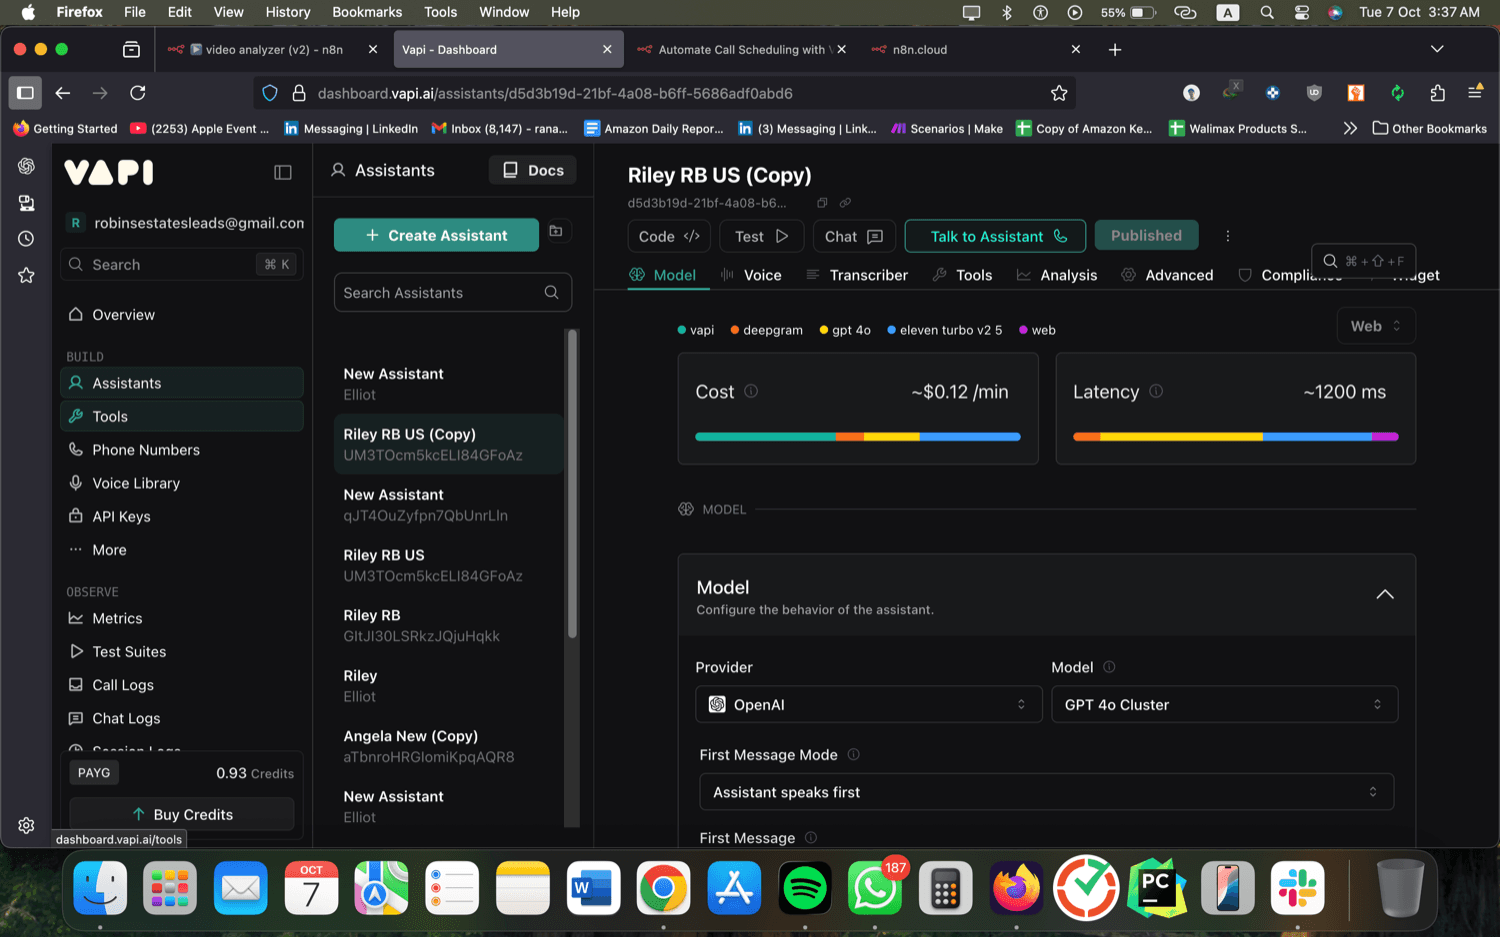The image size is (1500, 937).
Task: Click the info icon beside the Model label
Action: [x=1109, y=667]
